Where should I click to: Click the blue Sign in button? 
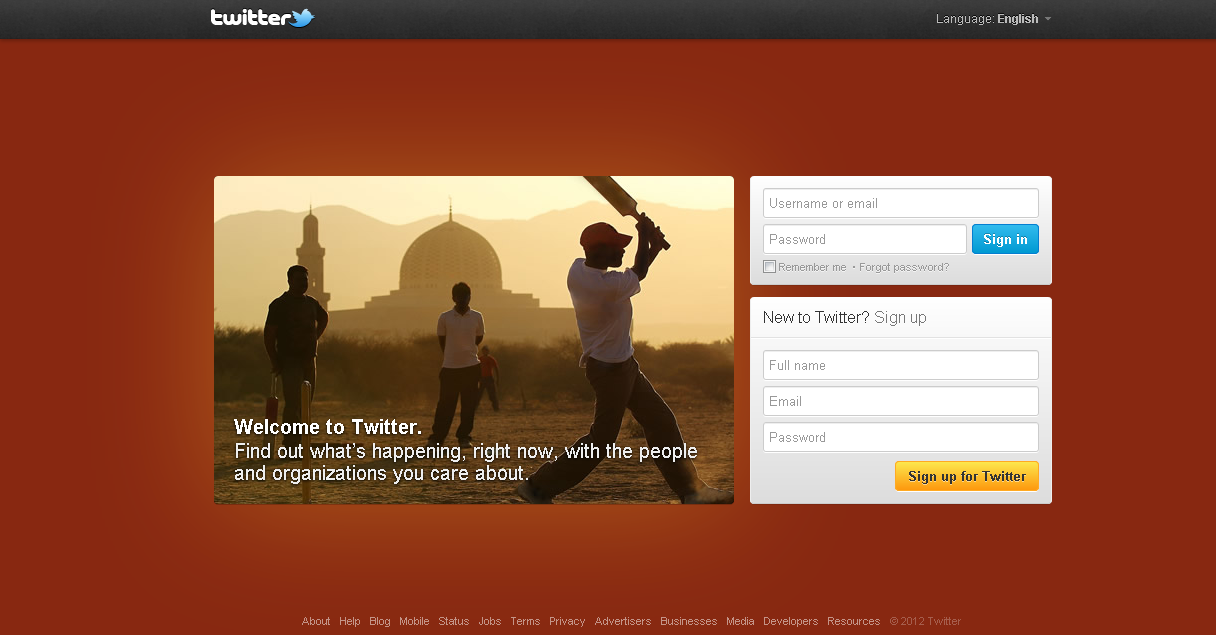click(x=1005, y=239)
